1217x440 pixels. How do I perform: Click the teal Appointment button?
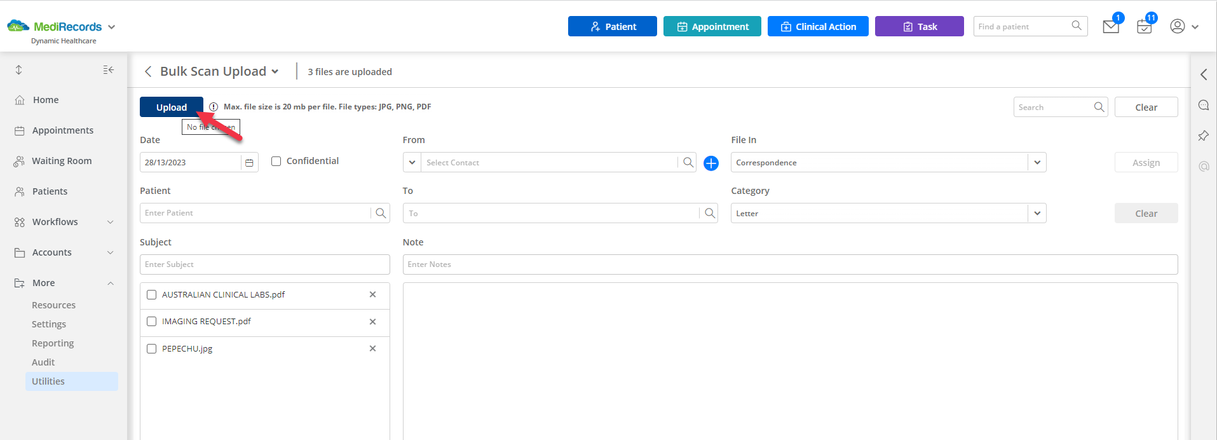712,27
